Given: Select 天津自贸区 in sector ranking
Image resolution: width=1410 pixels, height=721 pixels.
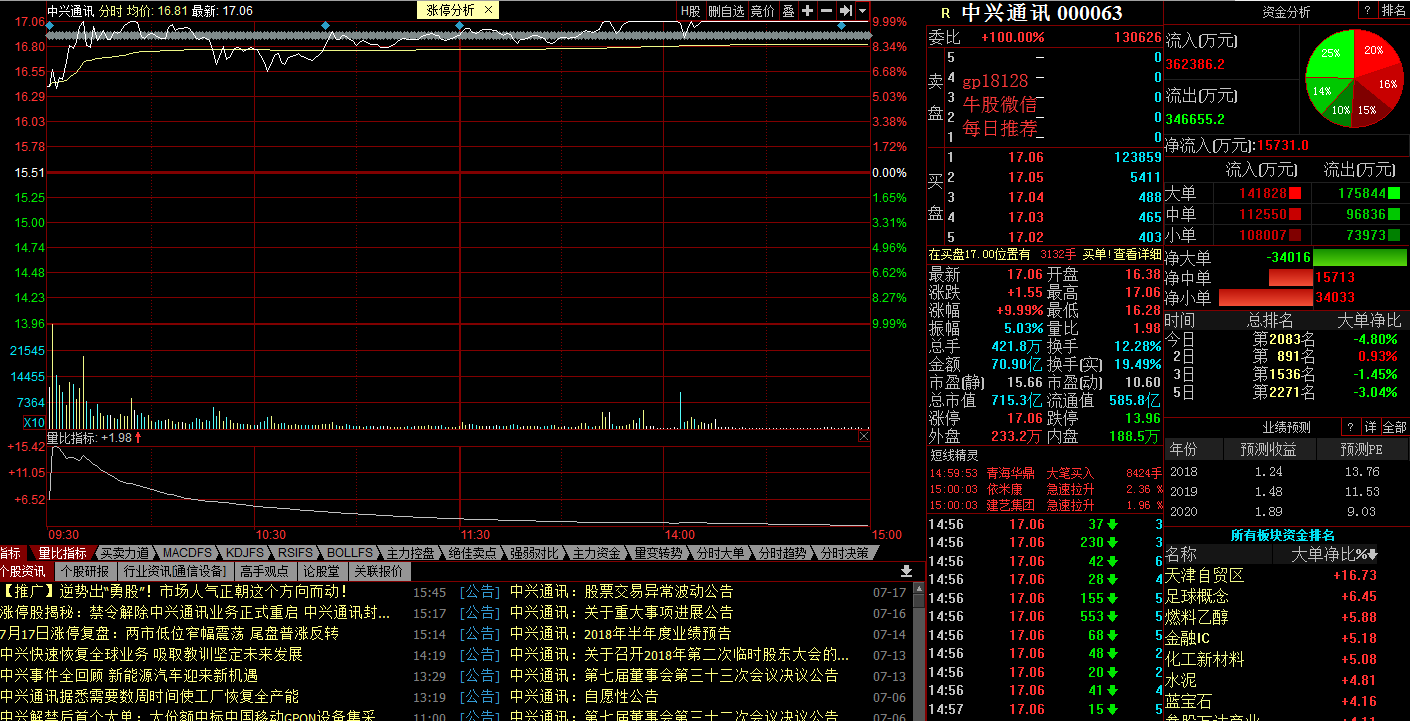Looking at the screenshot, I should point(1205,576).
